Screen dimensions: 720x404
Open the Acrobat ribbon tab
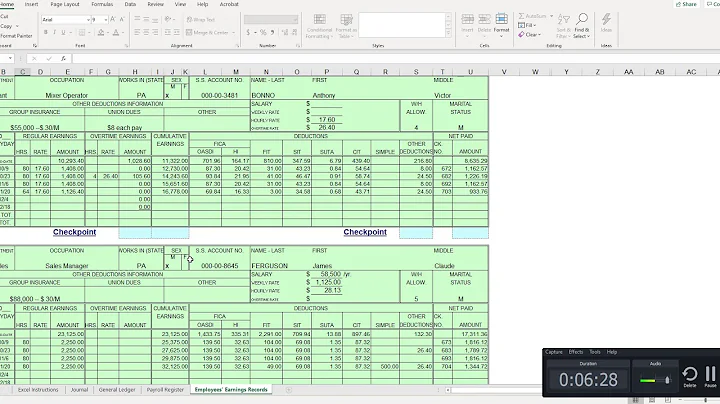[x=229, y=4]
